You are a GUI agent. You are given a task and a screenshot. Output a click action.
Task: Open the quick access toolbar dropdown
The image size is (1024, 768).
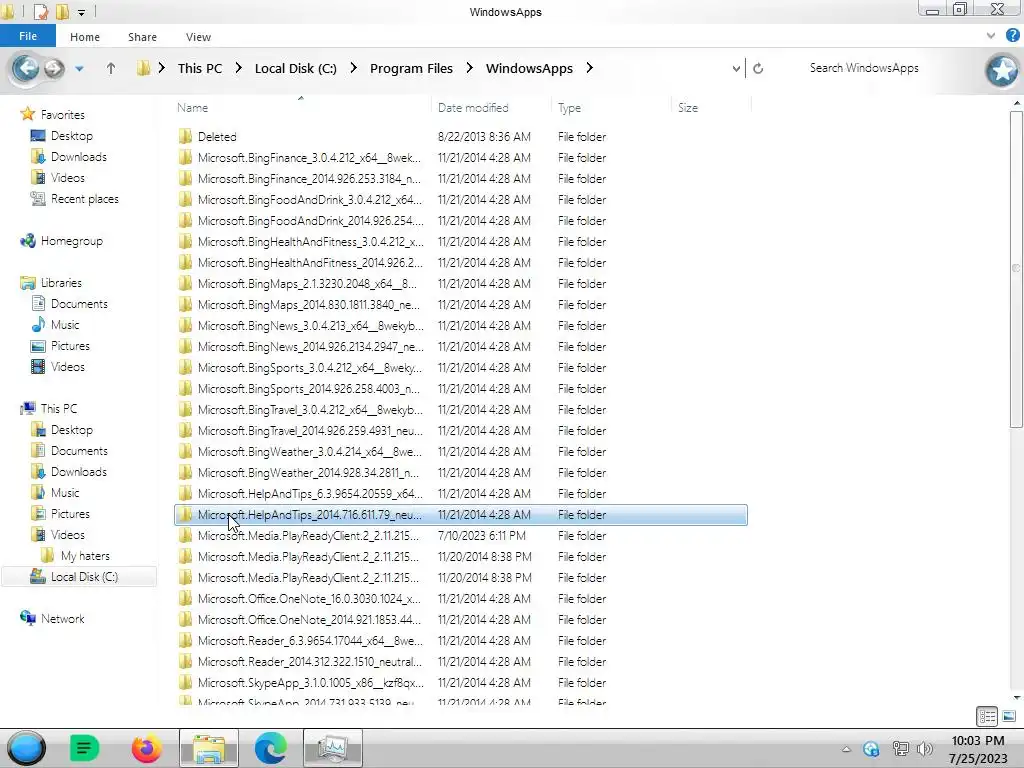click(82, 12)
